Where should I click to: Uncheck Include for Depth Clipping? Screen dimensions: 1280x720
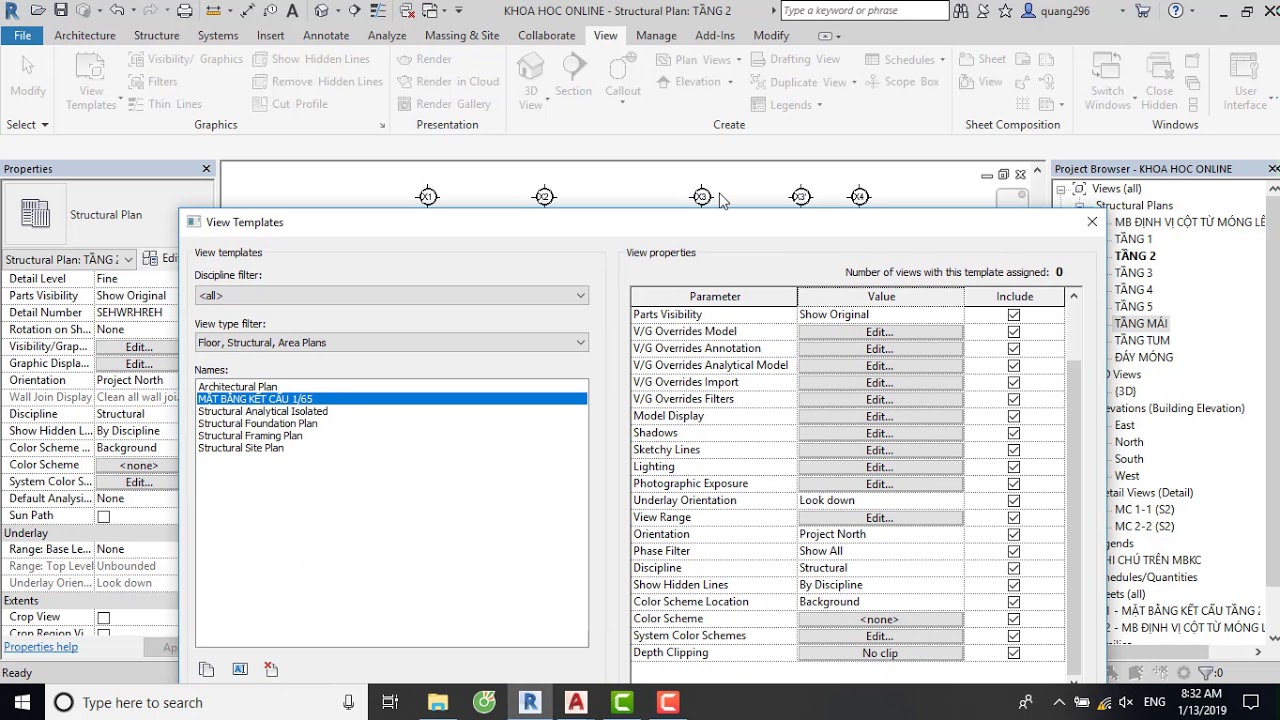point(1014,653)
